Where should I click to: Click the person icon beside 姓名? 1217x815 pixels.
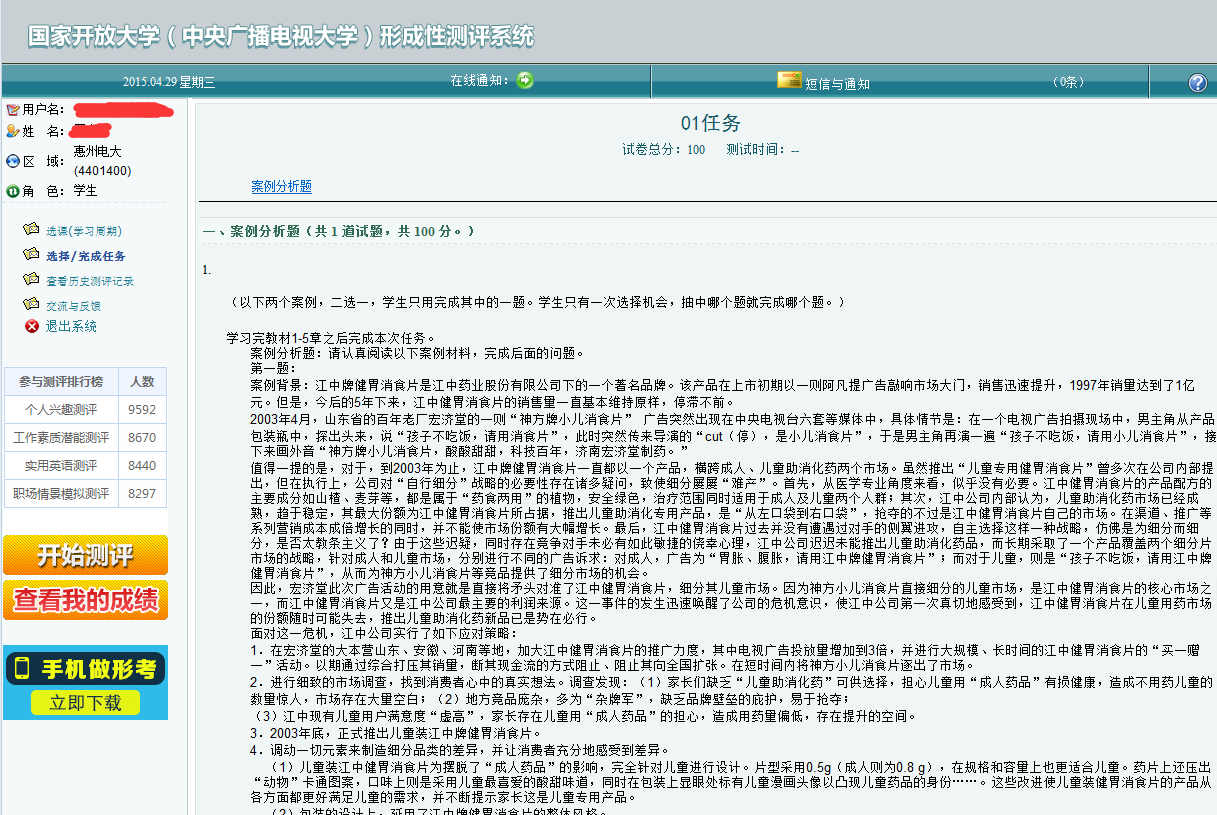pos(13,130)
